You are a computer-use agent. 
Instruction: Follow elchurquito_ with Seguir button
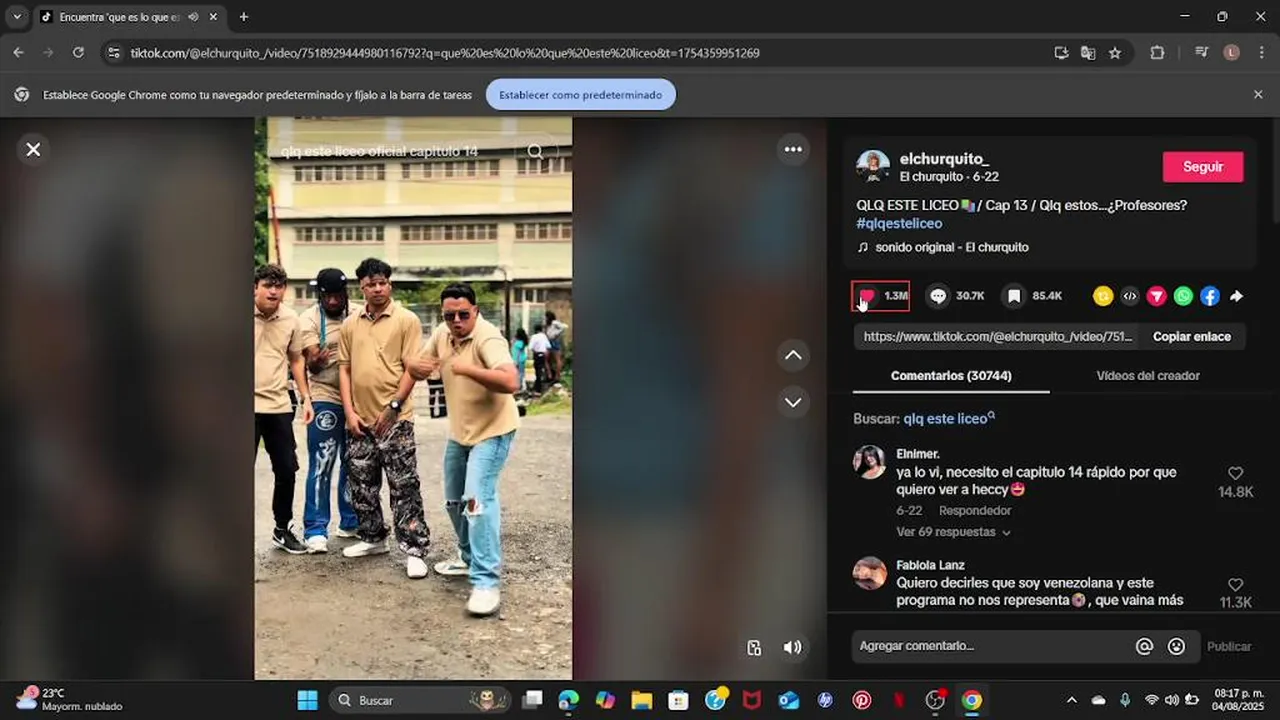(1203, 167)
